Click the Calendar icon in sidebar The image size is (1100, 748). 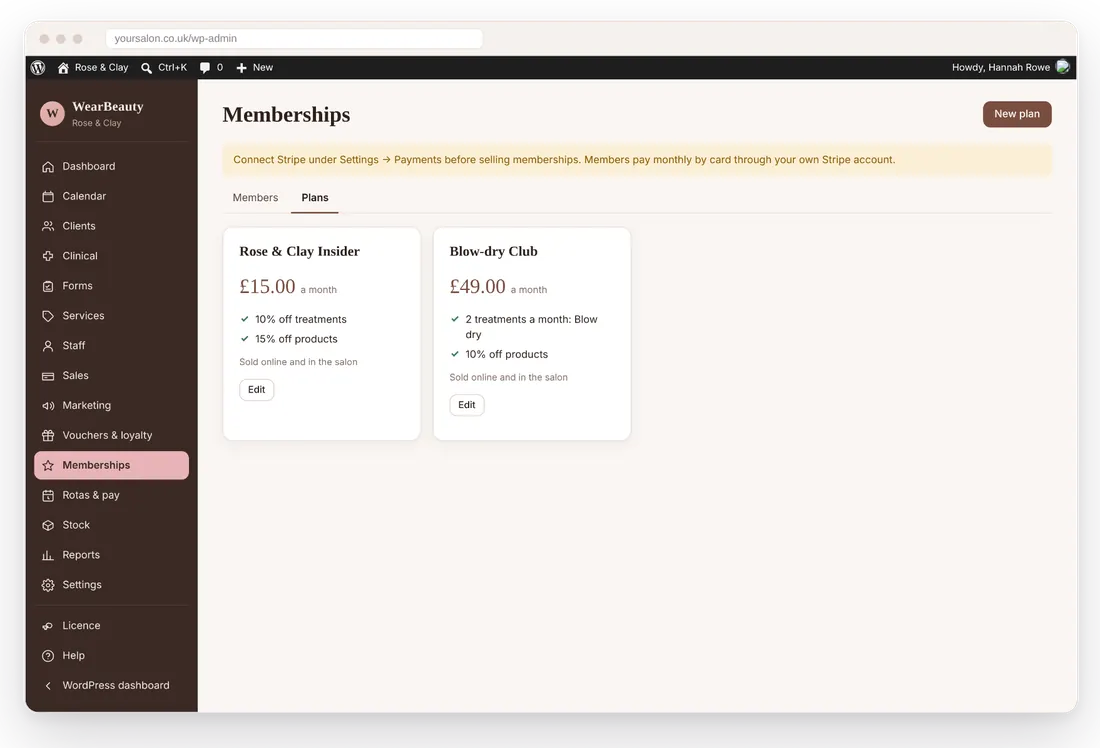(48, 196)
